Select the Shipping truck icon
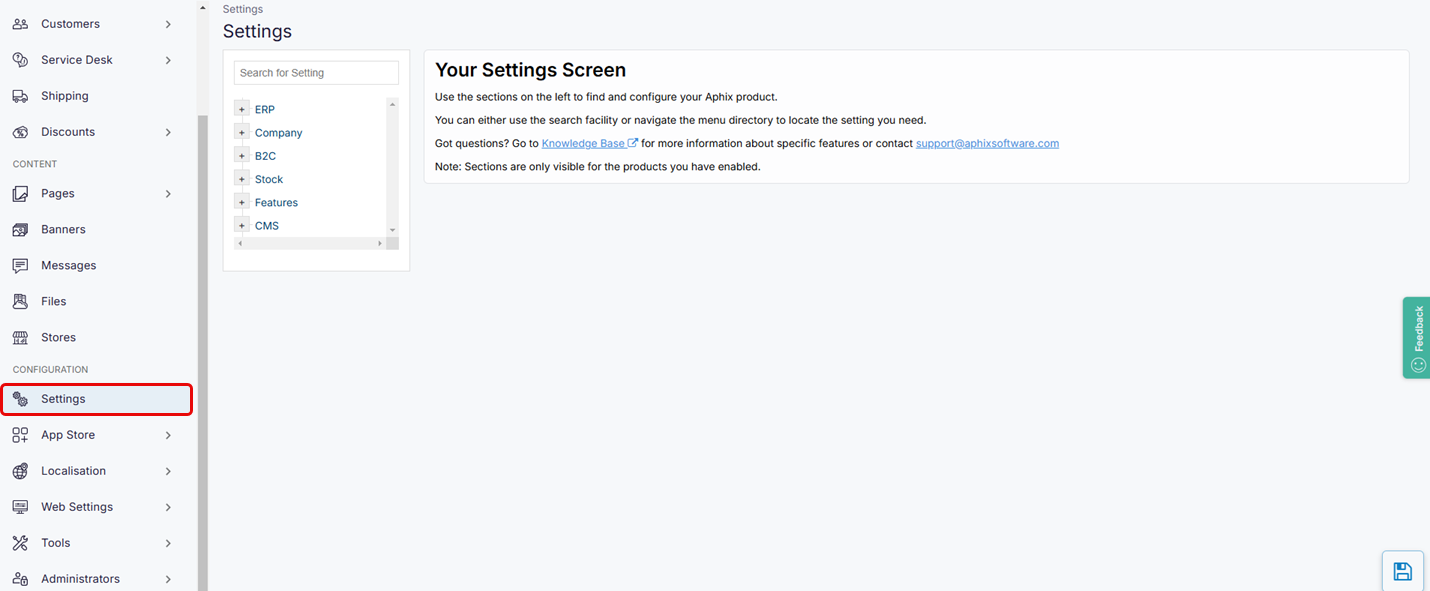 pyautogui.click(x=20, y=95)
